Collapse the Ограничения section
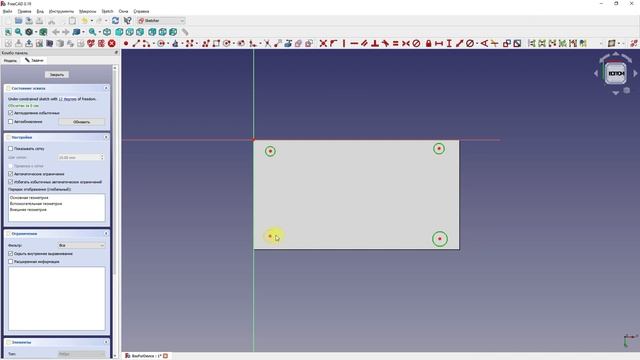Viewport: 640px width, 360px height. (106, 233)
